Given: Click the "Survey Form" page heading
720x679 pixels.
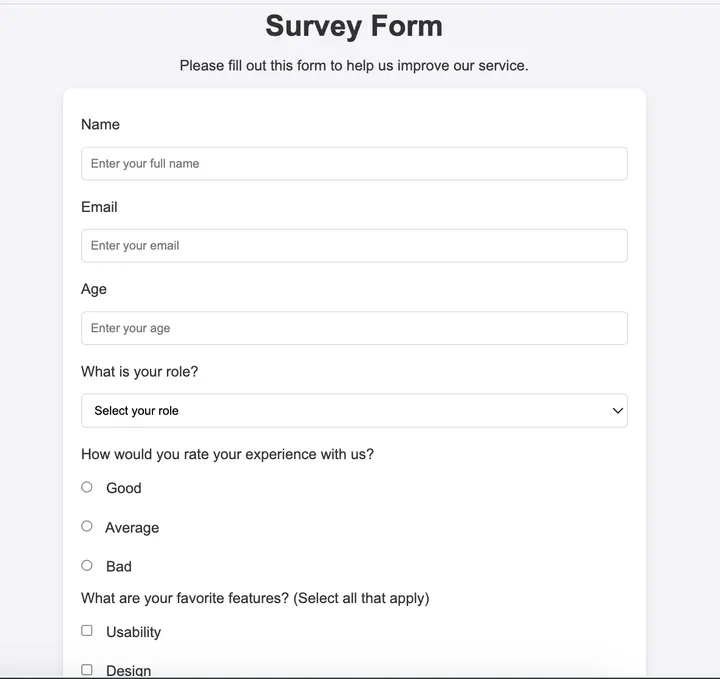Looking at the screenshot, I should click(x=354, y=26).
